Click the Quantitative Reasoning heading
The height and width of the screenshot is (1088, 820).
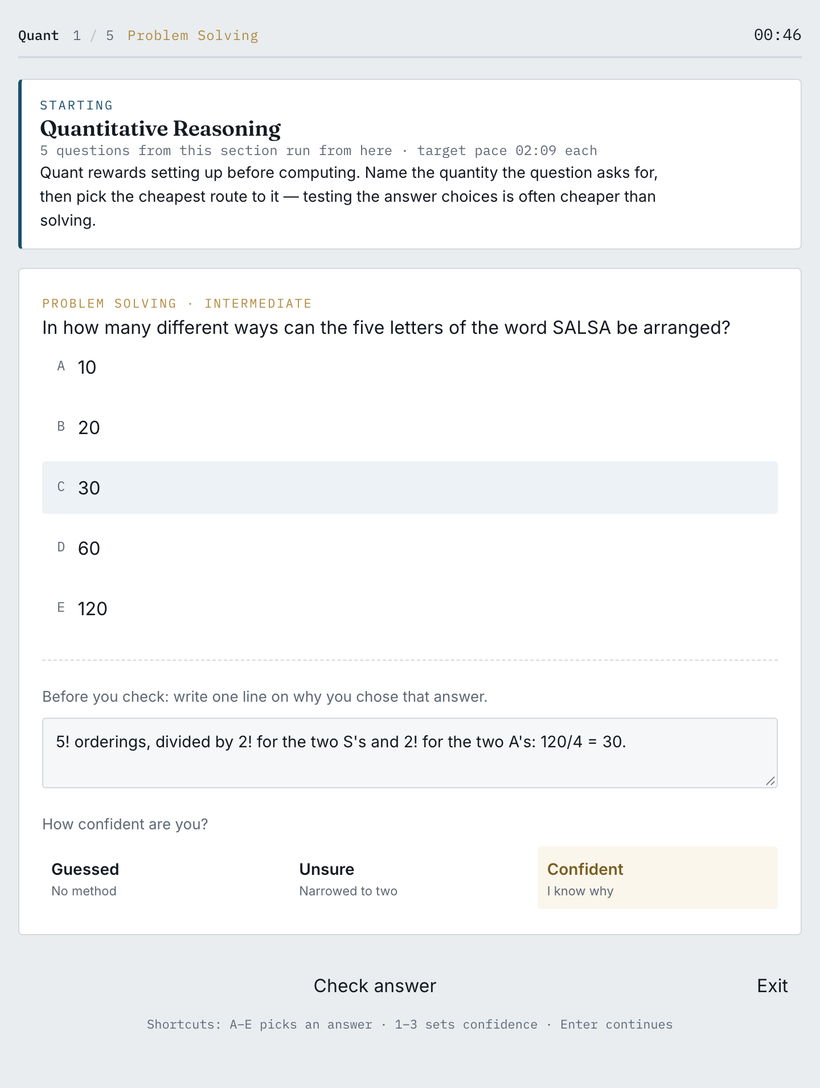pos(160,128)
